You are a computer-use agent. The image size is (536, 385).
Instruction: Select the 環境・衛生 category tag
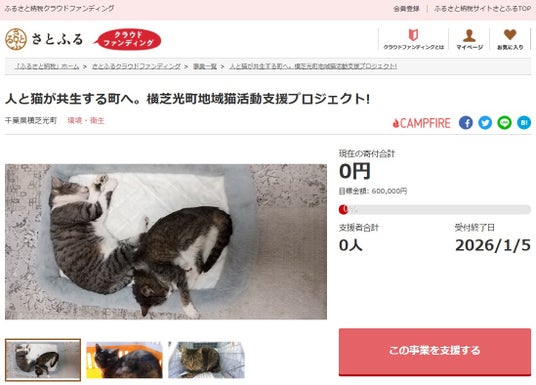[86, 120]
